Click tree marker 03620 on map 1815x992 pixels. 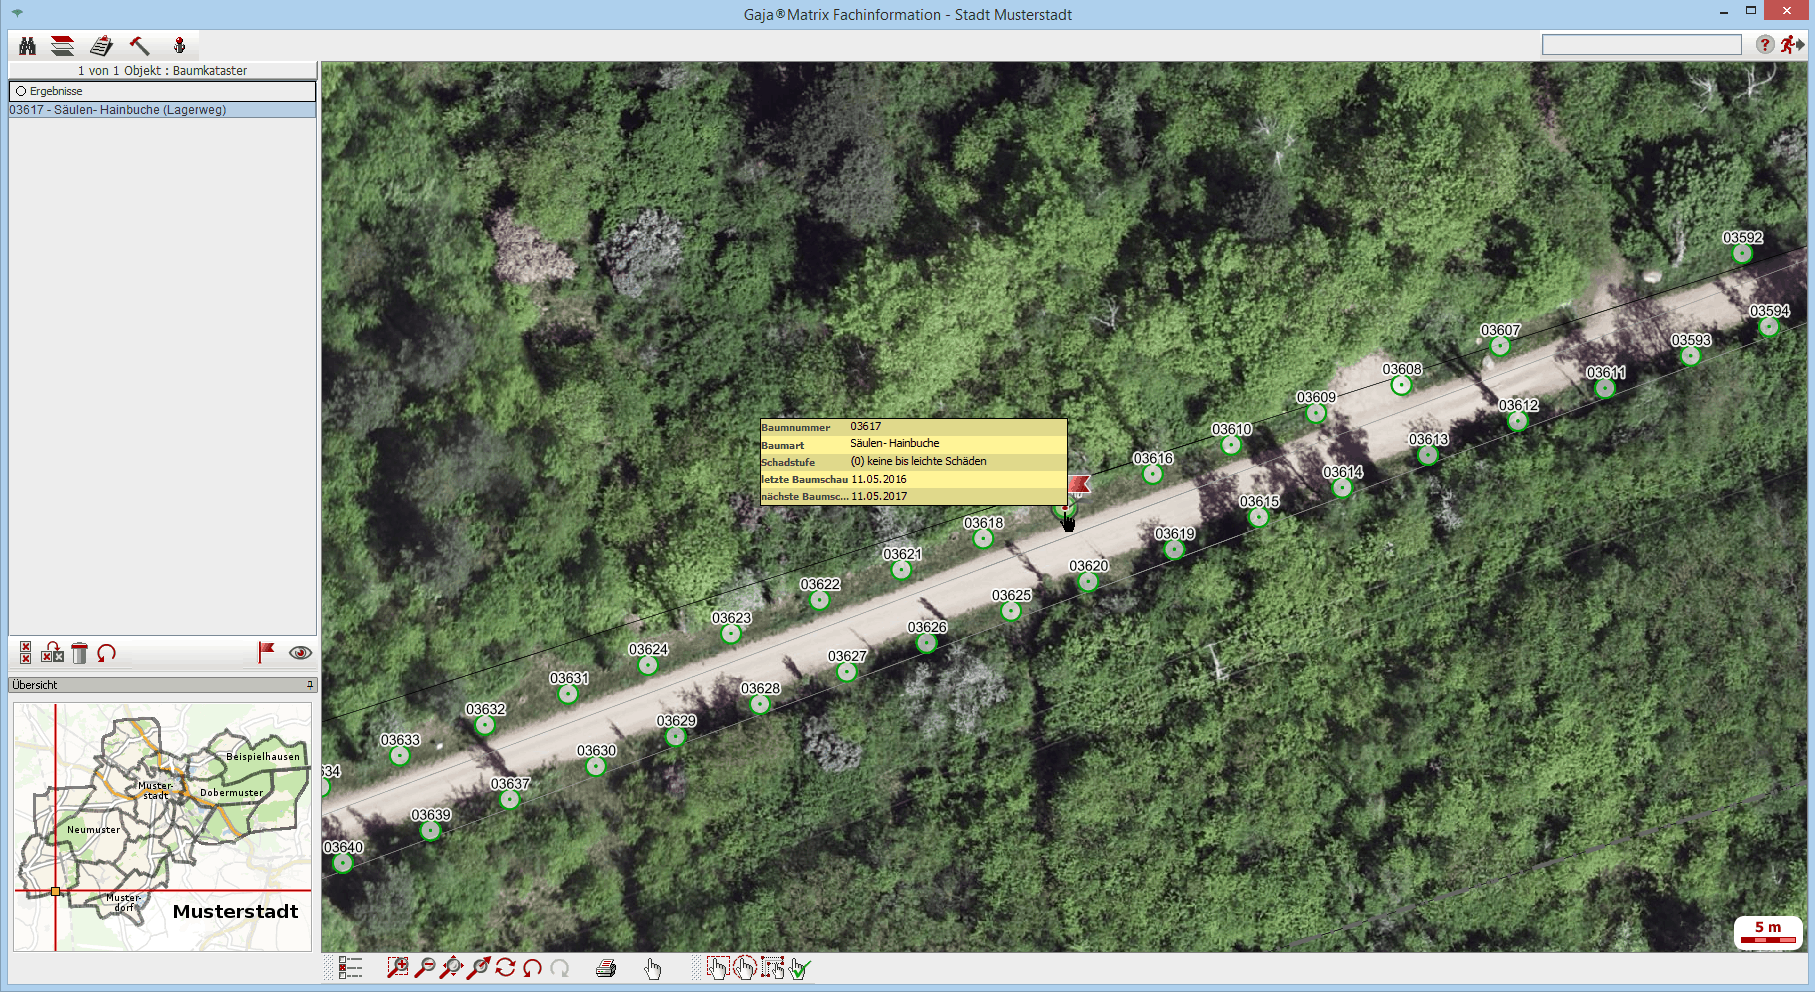(x=1088, y=581)
